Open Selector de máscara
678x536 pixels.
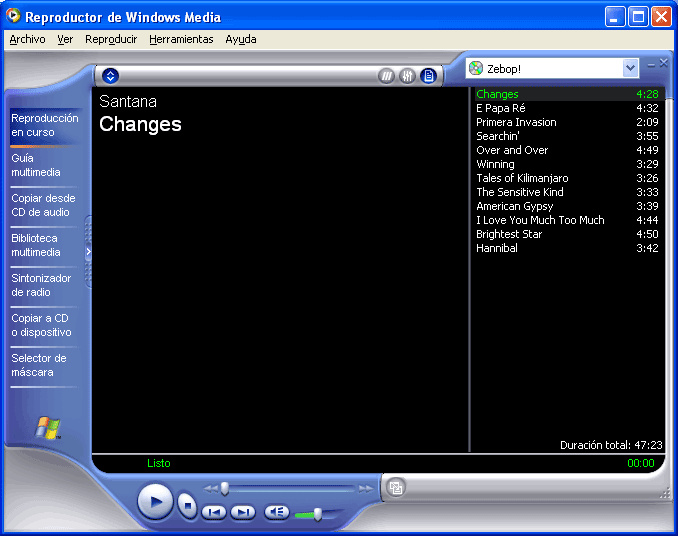[39, 365]
